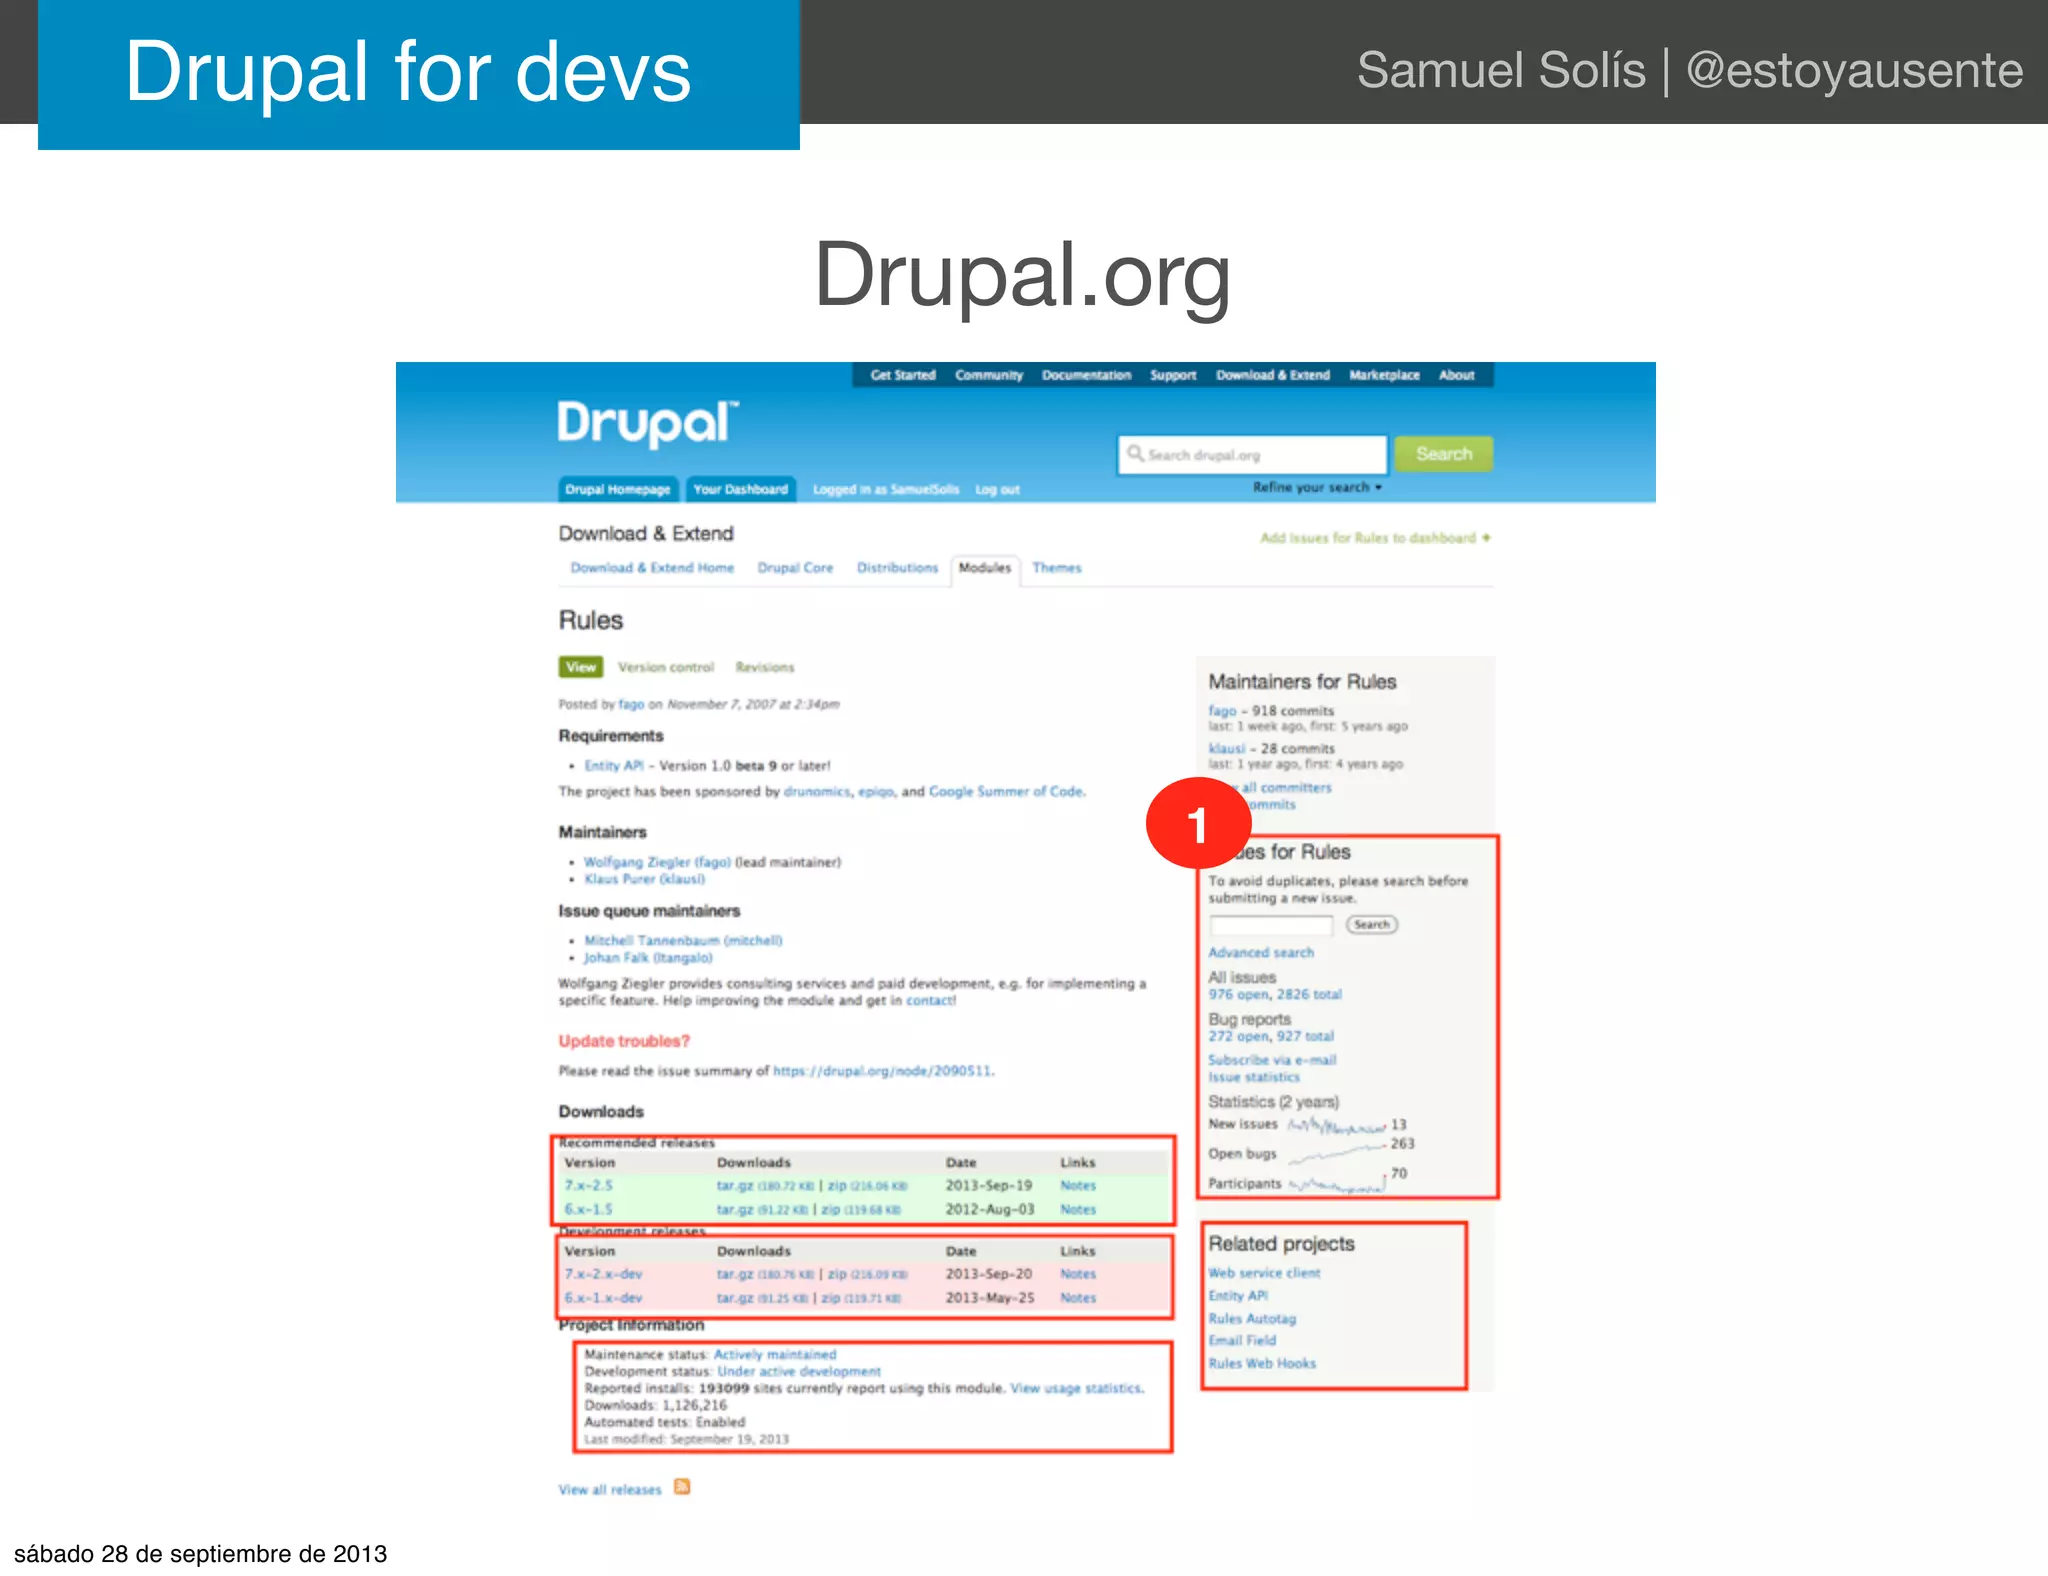
Task: Click the drunomics sponsor link
Action: pyautogui.click(x=817, y=791)
